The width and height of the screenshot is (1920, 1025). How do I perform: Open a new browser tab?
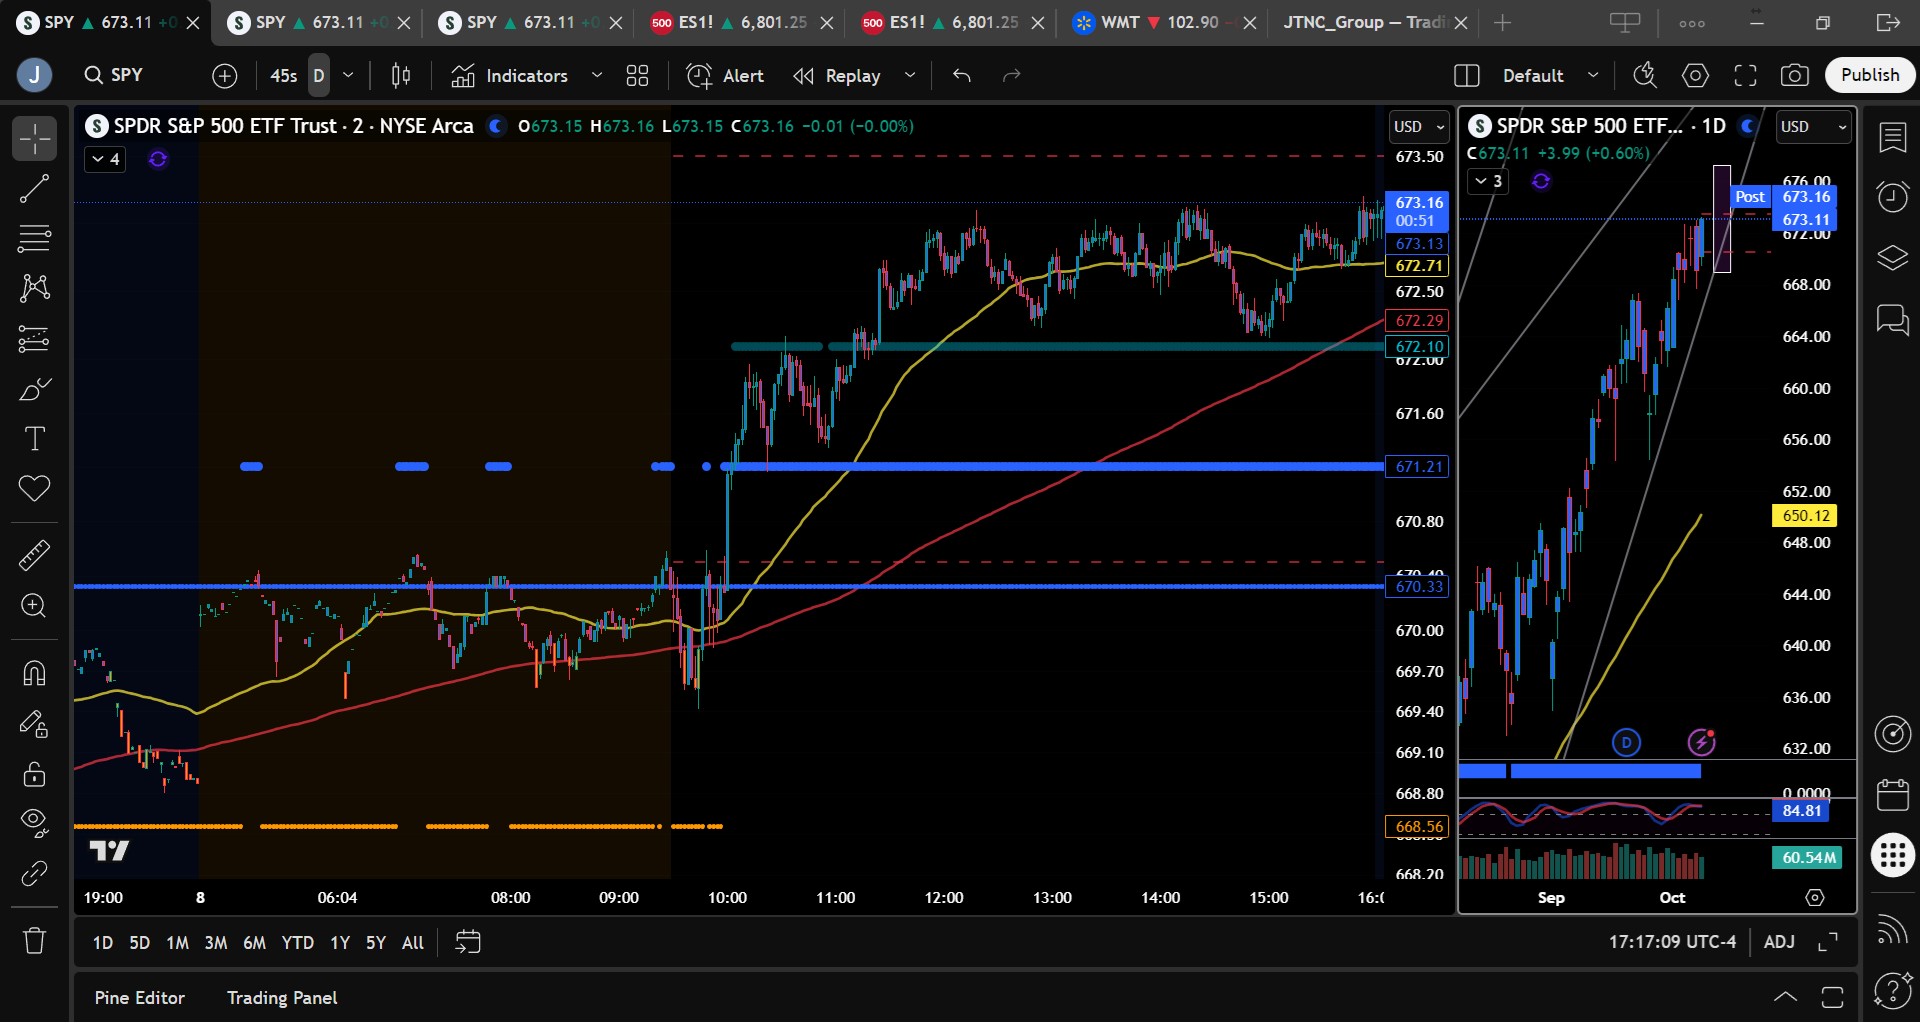point(1502,22)
